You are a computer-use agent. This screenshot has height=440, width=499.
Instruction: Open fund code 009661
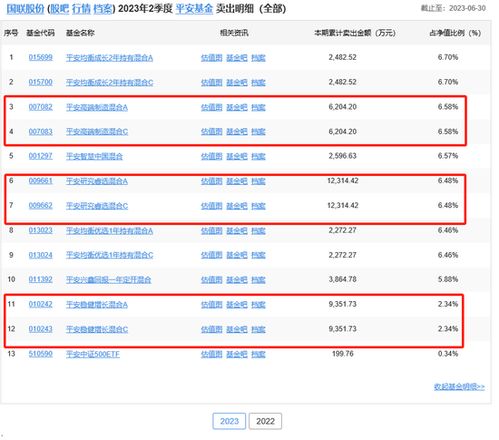(41, 181)
